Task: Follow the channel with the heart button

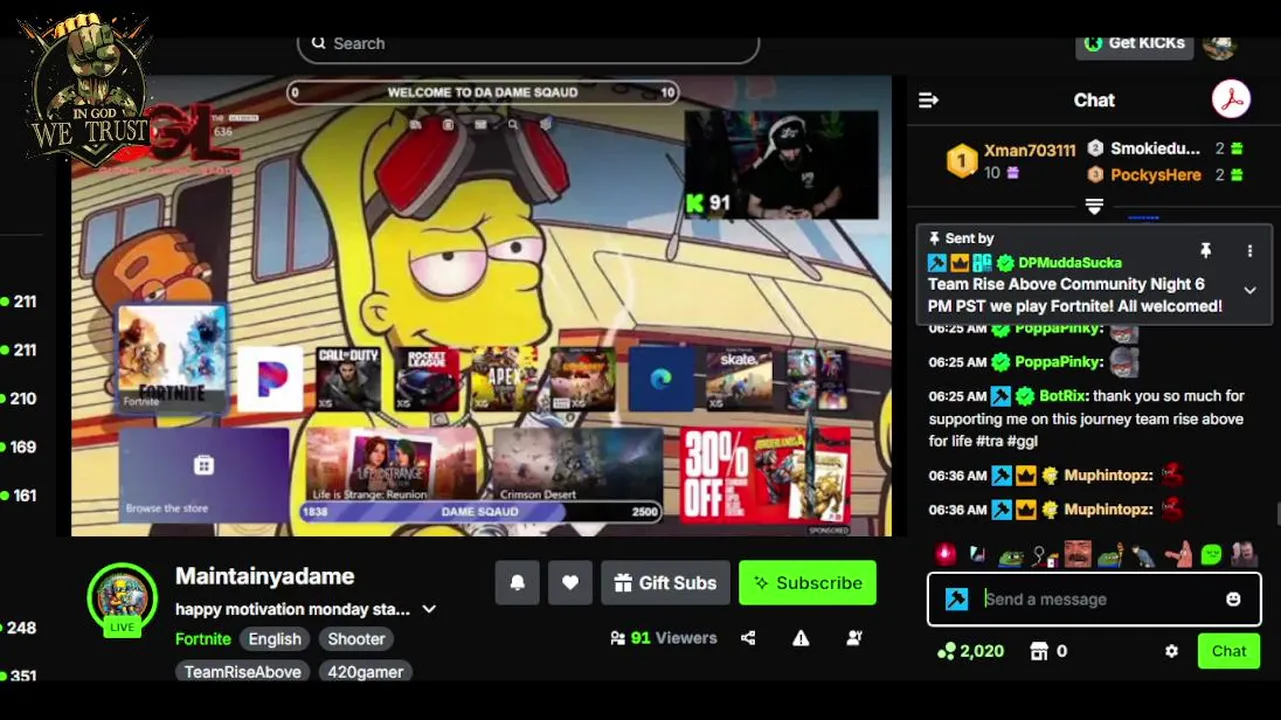Action: point(570,583)
